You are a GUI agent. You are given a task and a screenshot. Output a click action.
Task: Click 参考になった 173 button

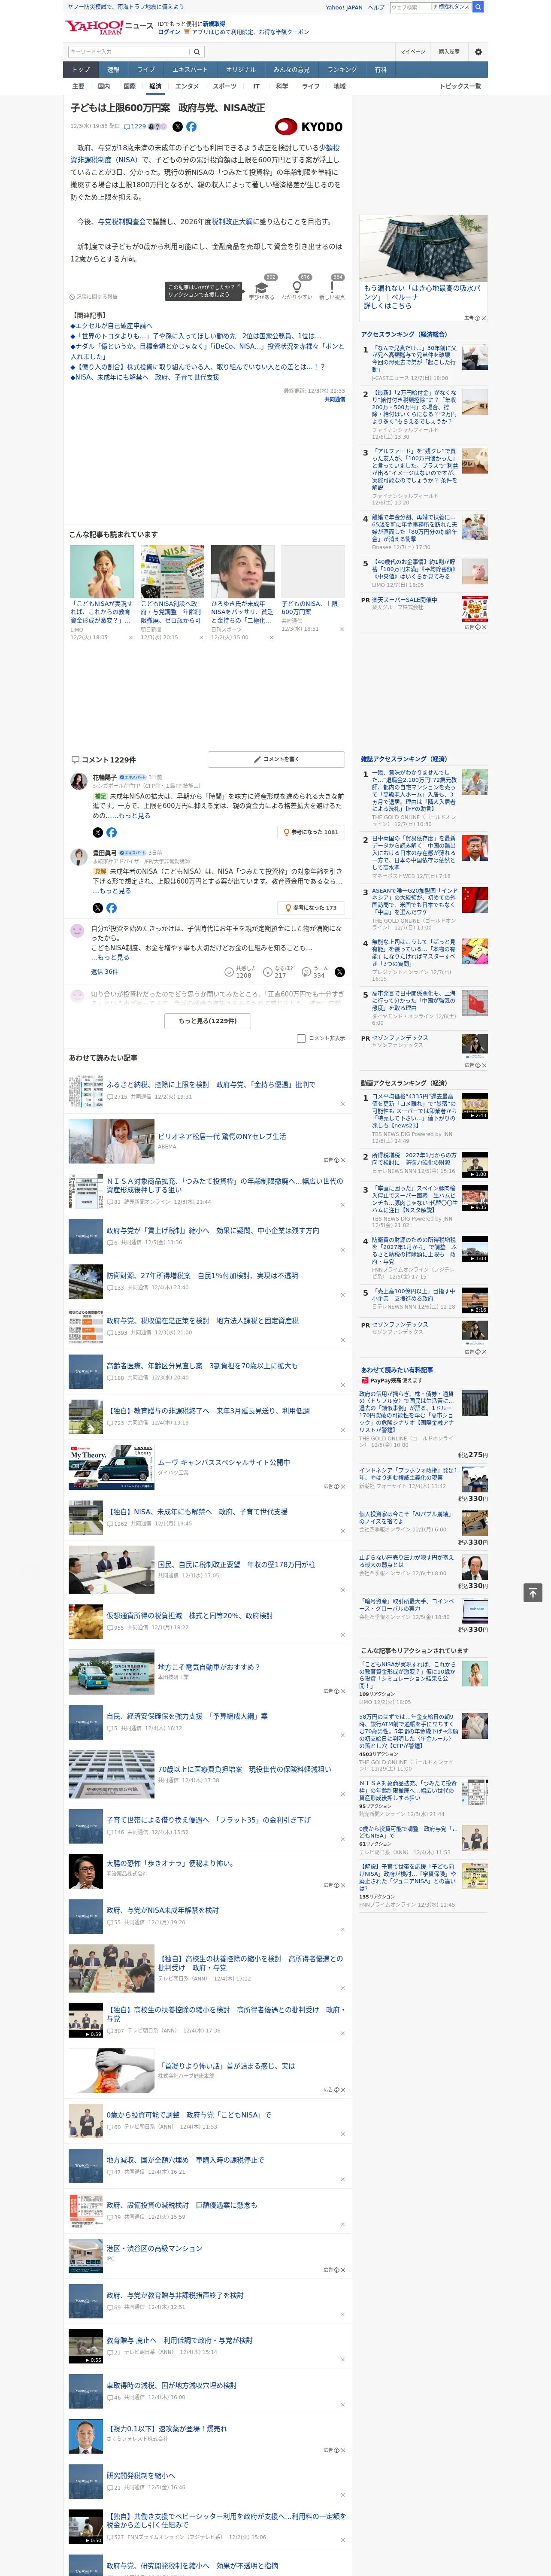coord(311,908)
